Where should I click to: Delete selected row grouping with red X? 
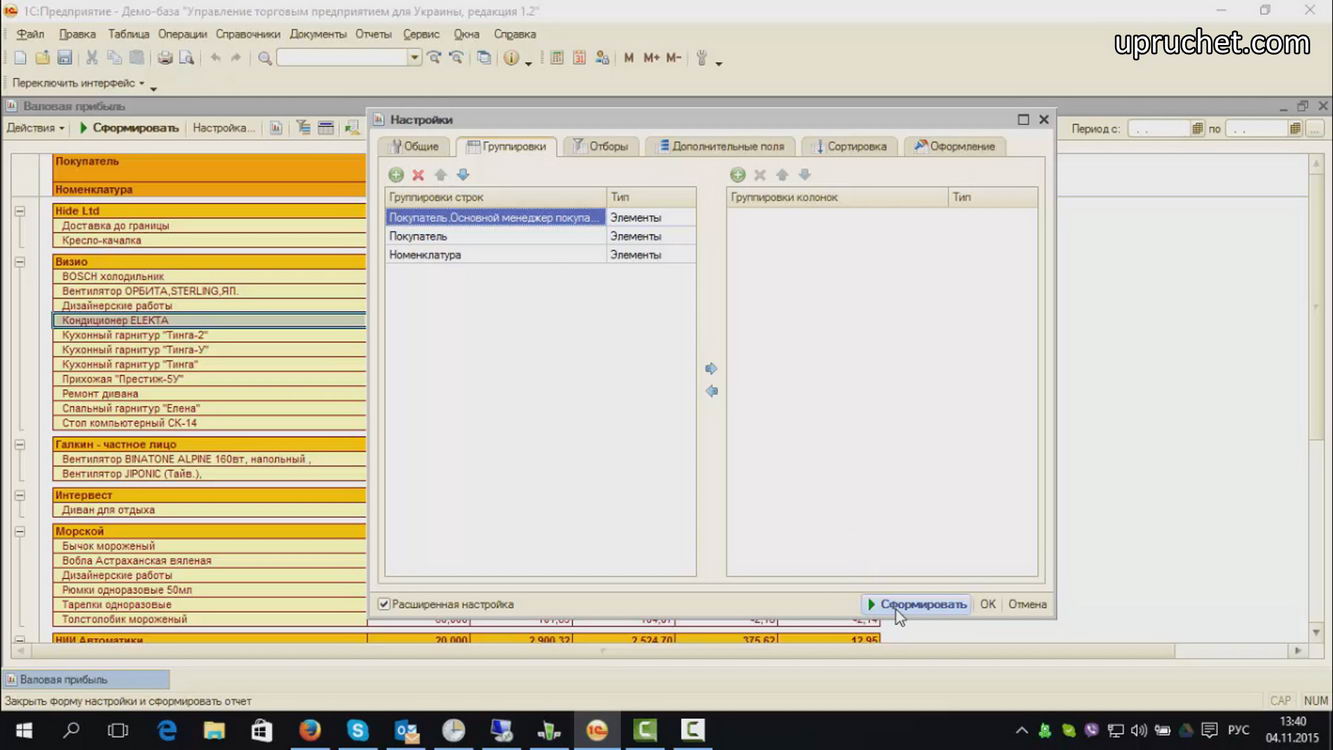[418, 175]
